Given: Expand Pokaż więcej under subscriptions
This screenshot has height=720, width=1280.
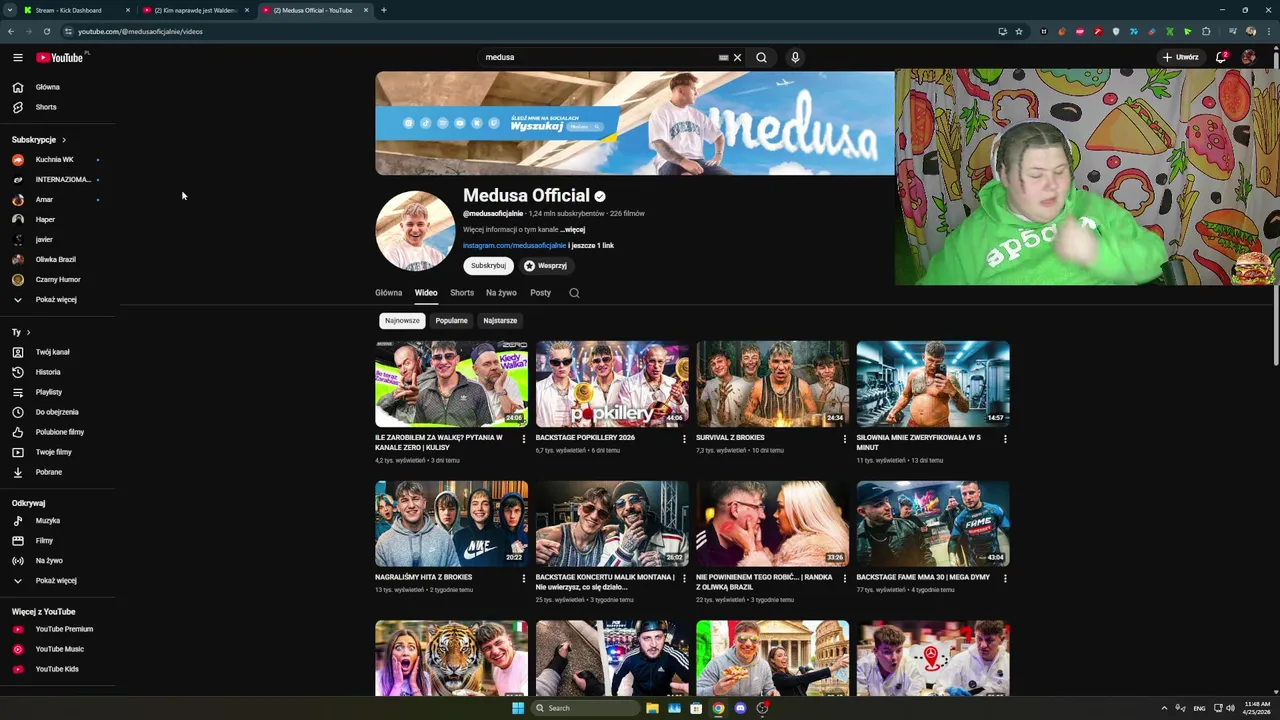Looking at the screenshot, I should click(x=57, y=300).
